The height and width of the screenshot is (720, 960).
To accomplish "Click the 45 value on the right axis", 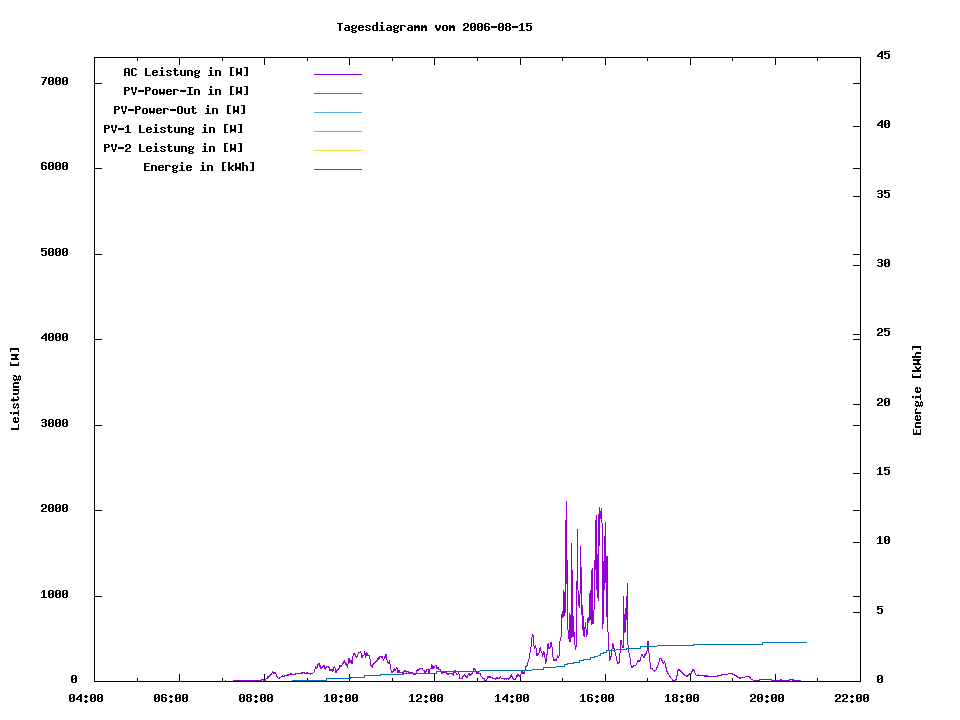I will (883, 55).
